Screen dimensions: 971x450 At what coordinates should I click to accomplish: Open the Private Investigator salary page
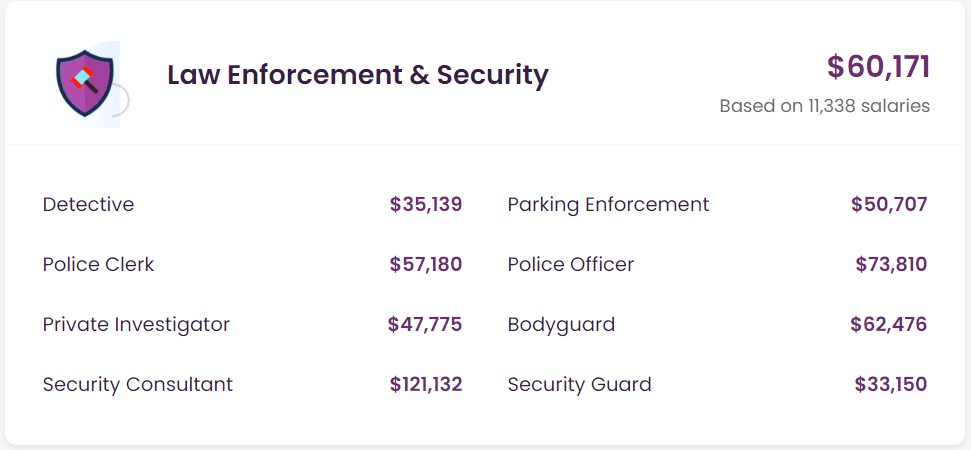click(136, 325)
